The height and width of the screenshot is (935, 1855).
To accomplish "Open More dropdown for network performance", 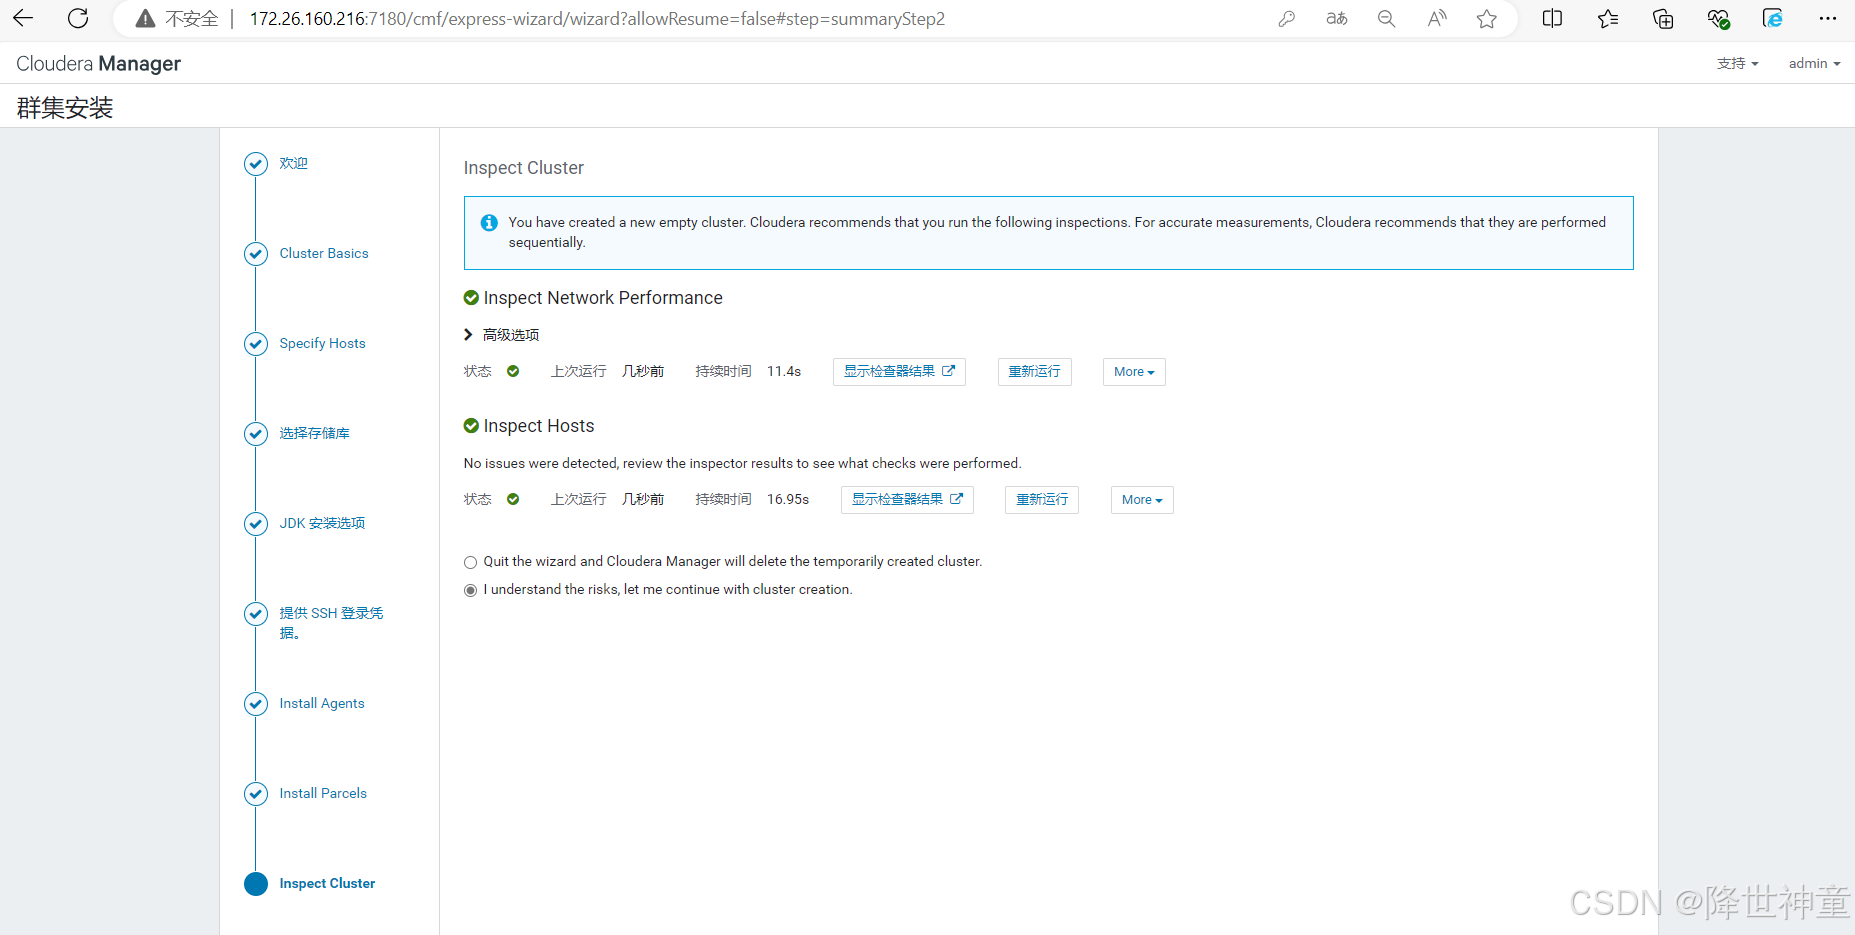I will (1134, 372).
